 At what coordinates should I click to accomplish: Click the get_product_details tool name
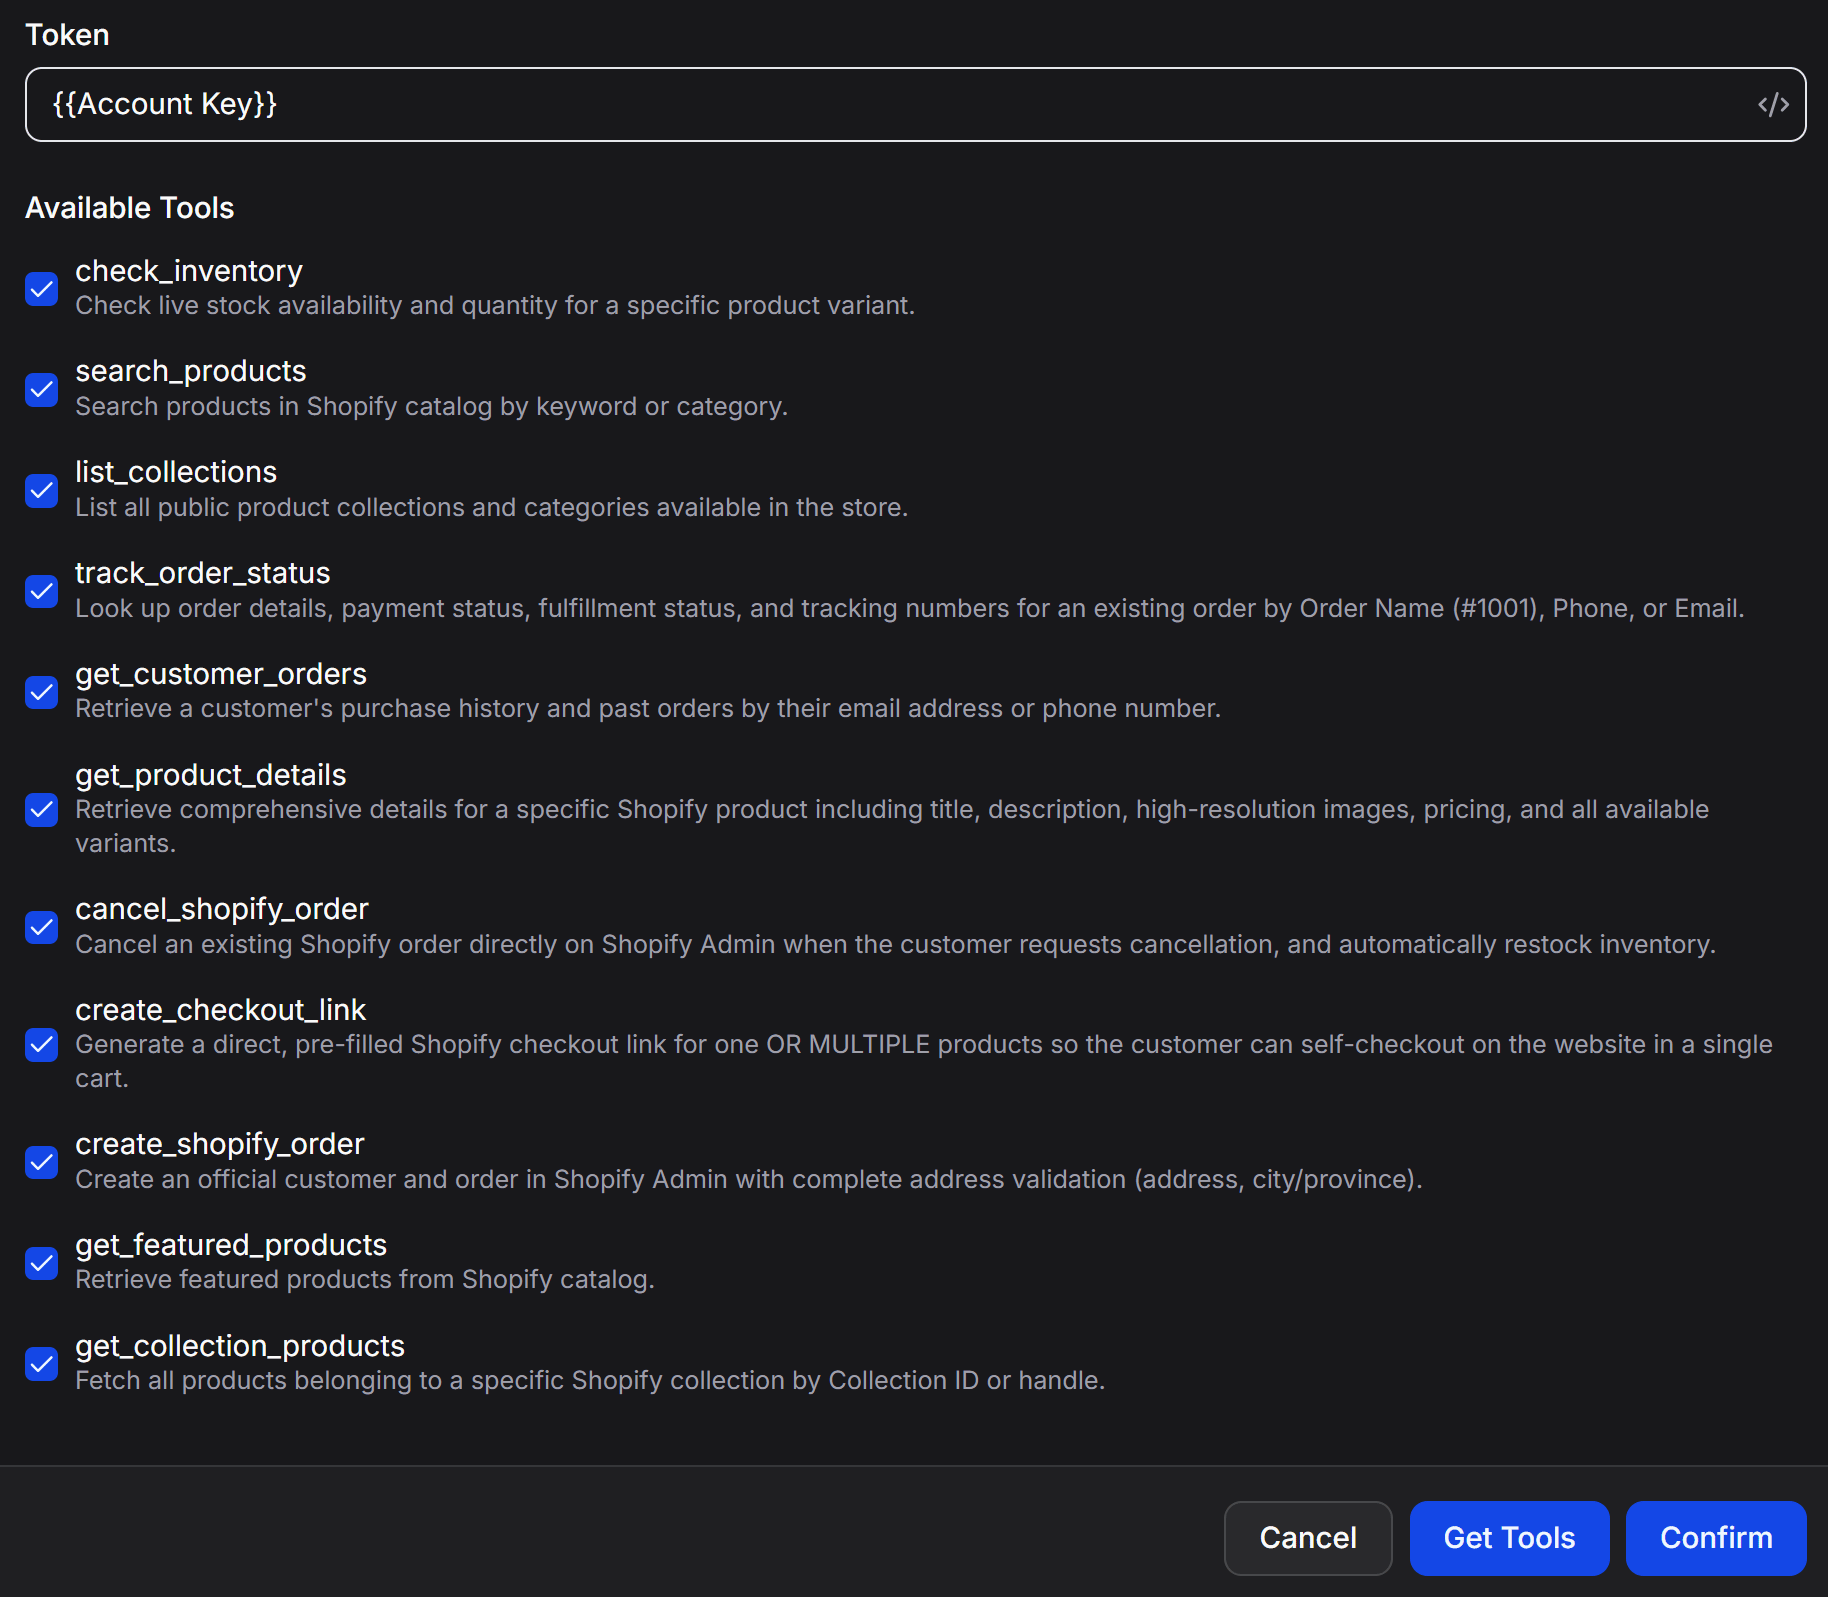[x=211, y=775]
